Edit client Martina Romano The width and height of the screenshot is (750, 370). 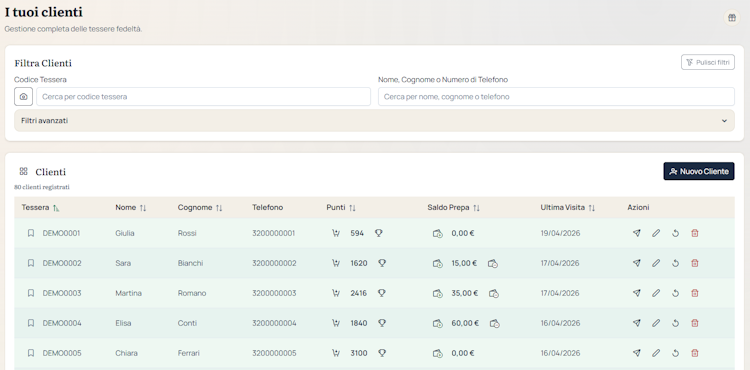pos(656,293)
